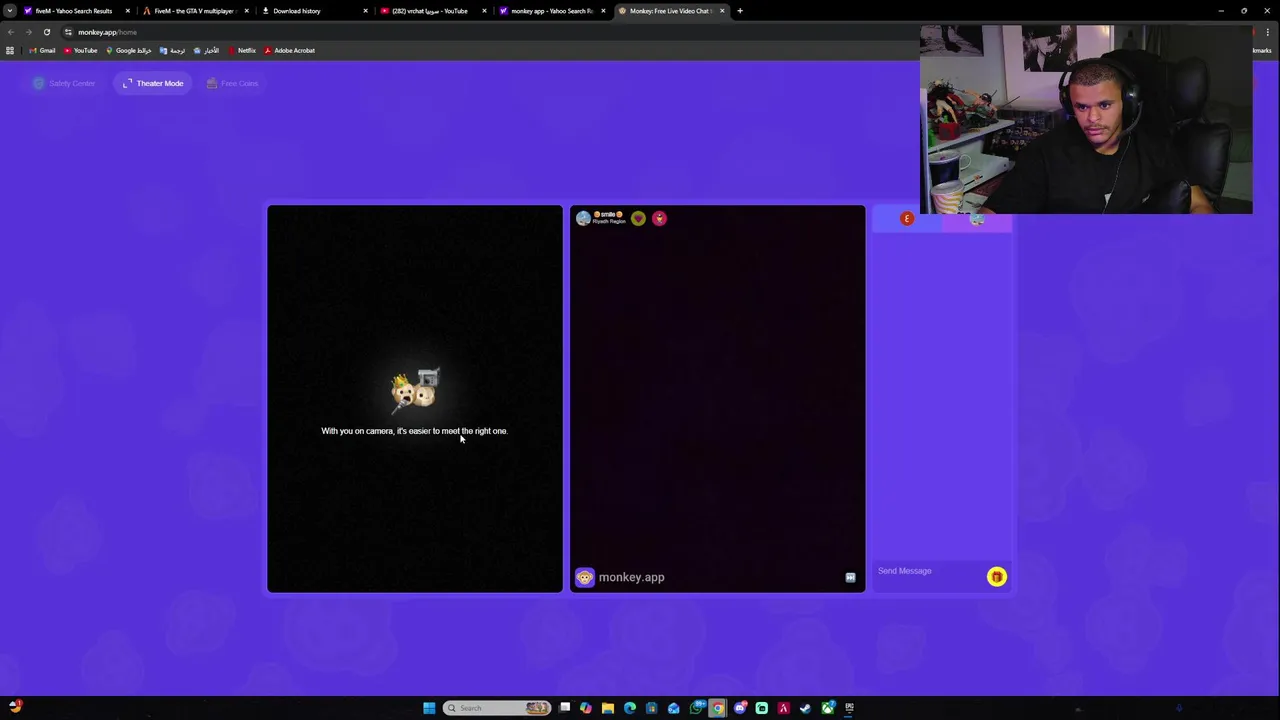Open the Free Coins offer
The height and width of the screenshot is (720, 1280).
click(233, 83)
